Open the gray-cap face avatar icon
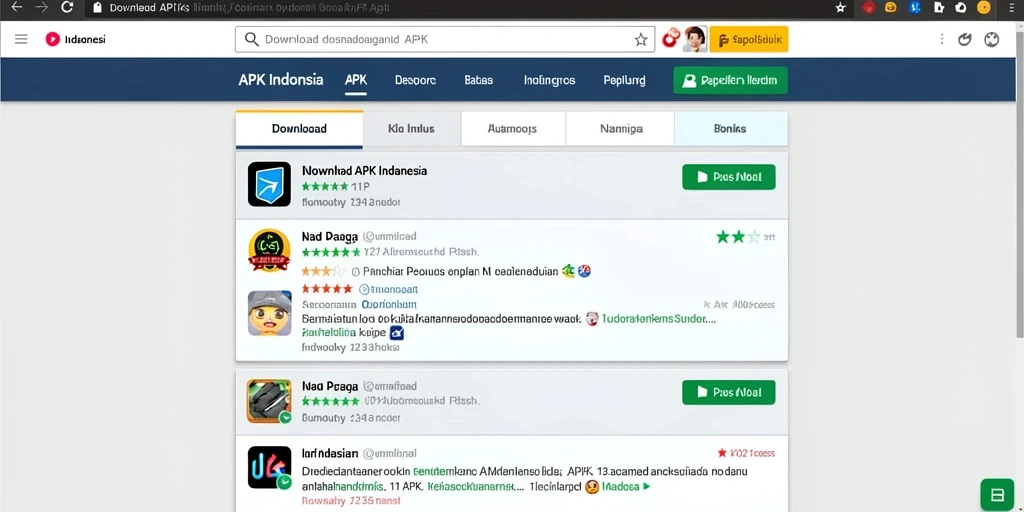This screenshot has width=1024, height=512. coord(269,313)
